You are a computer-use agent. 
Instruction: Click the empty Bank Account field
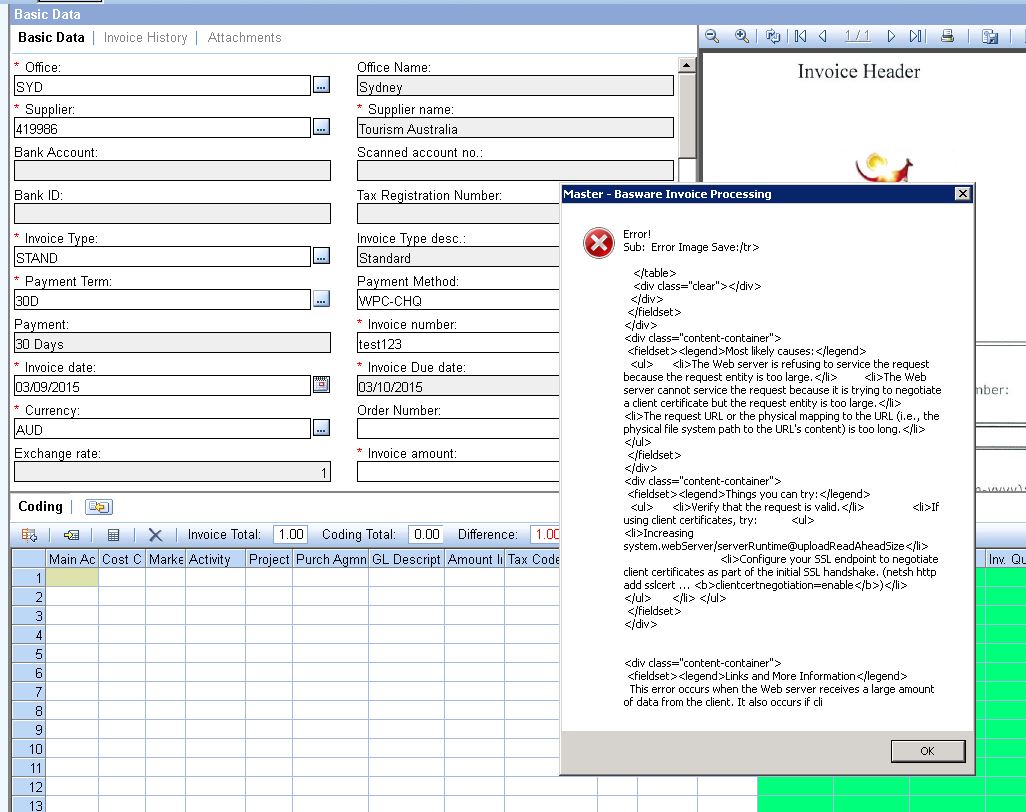172,171
